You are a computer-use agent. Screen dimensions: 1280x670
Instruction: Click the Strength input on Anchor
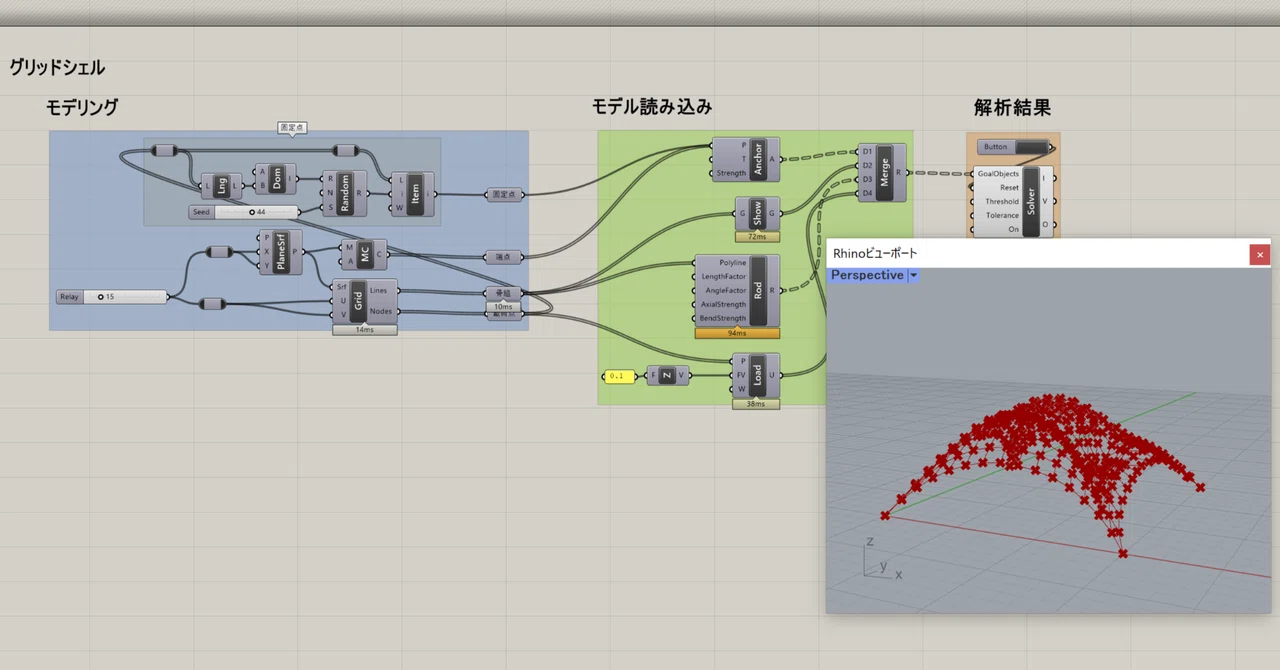point(731,174)
